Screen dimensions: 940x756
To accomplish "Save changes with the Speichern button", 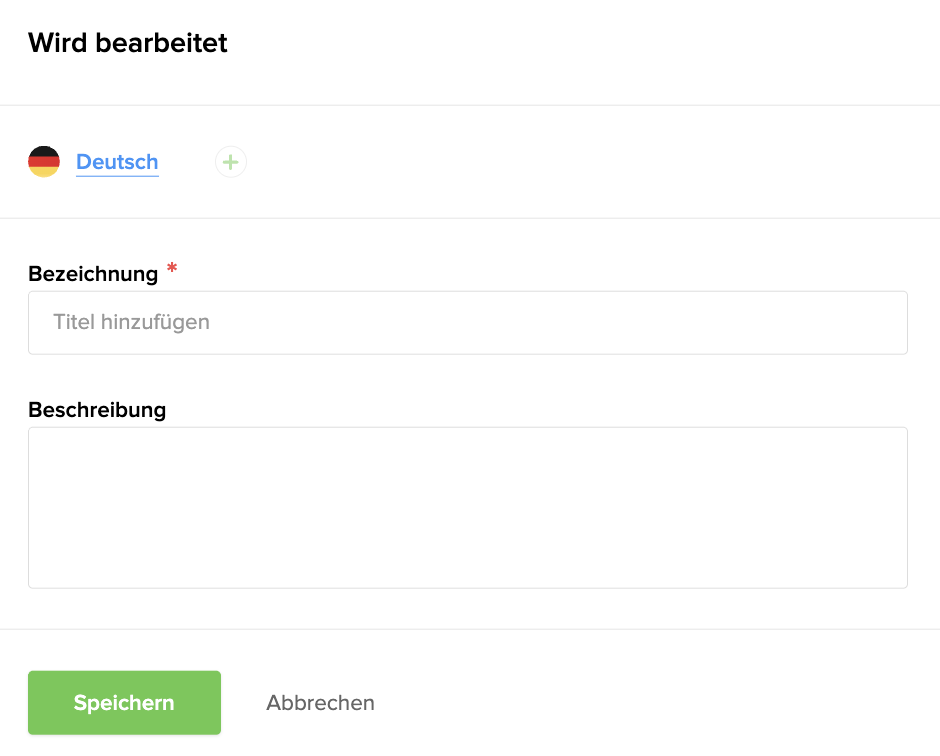I will (124, 703).
